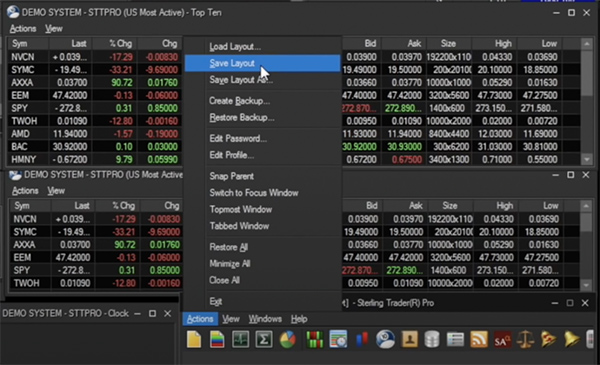
Task: Toggle Snap Parent in the menu
Action: pyautogui.click(x=262, y=176)
